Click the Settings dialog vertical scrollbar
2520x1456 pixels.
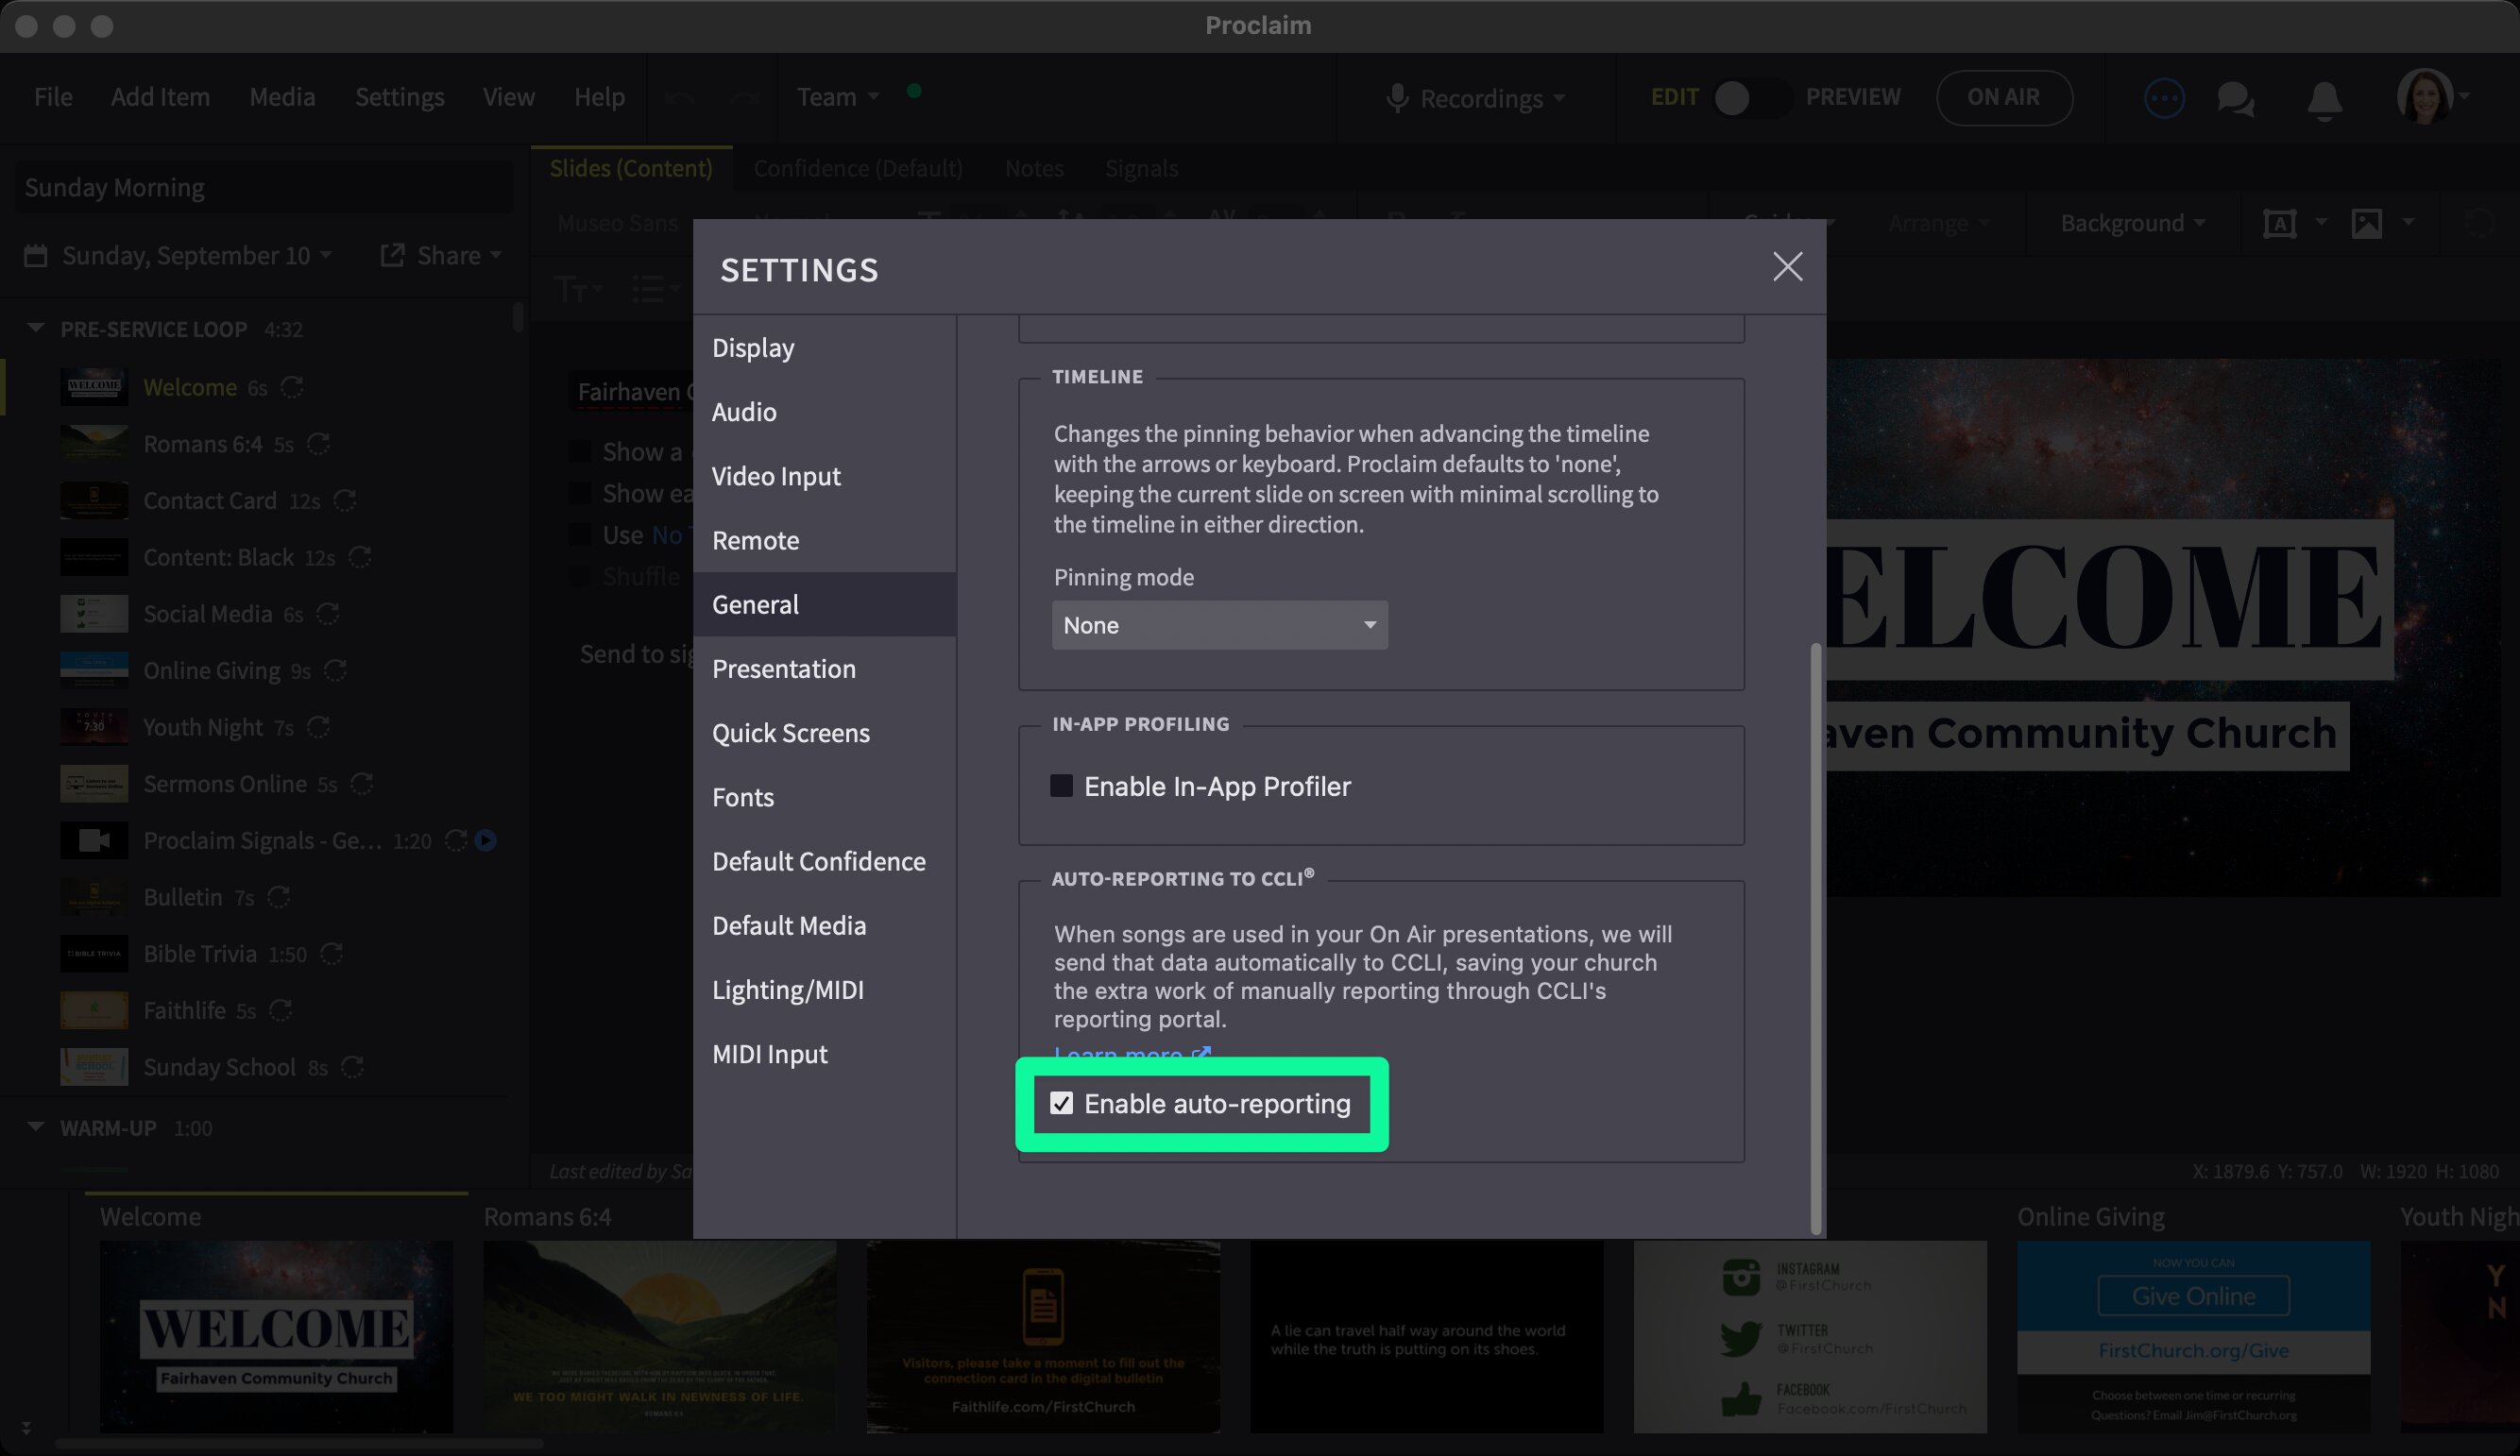pos(1816,938)
